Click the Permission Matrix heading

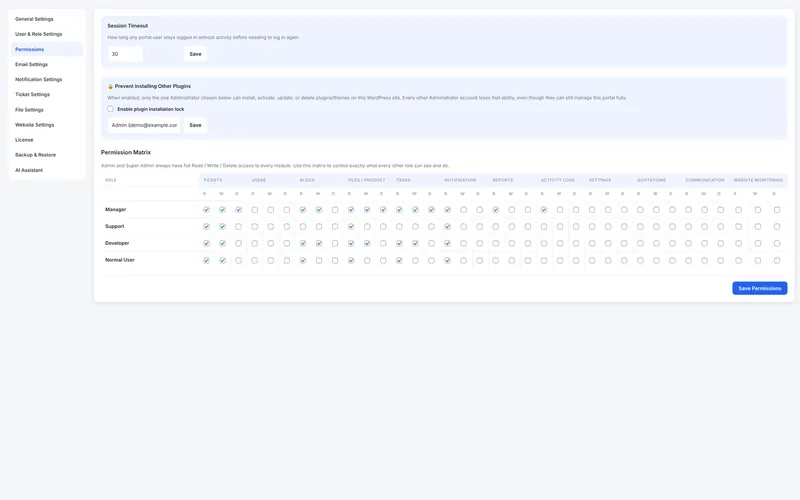click(x=126, y=153)
